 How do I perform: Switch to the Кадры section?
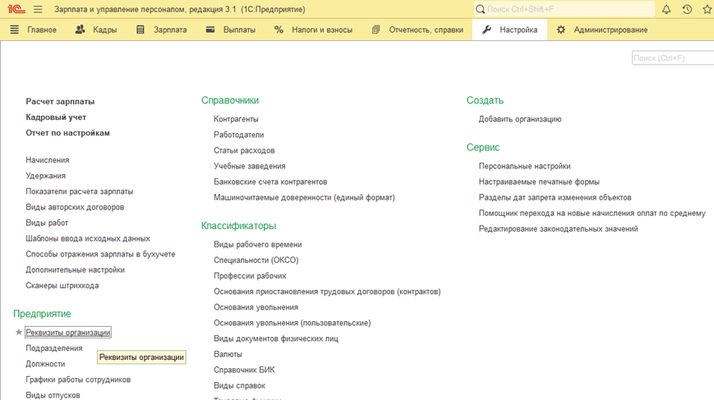coord(98,29)
